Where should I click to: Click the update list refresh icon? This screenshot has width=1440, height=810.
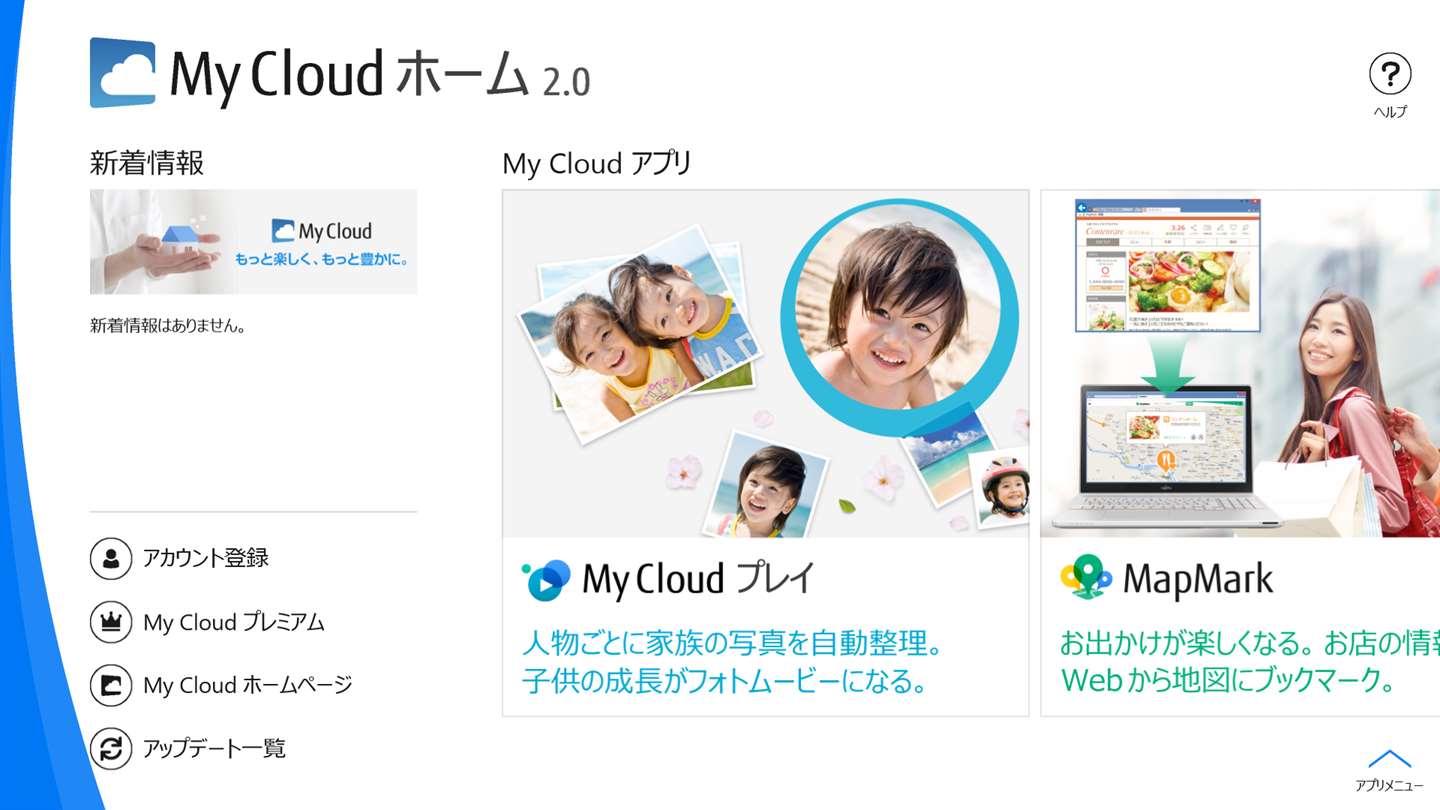pos(111,748)
